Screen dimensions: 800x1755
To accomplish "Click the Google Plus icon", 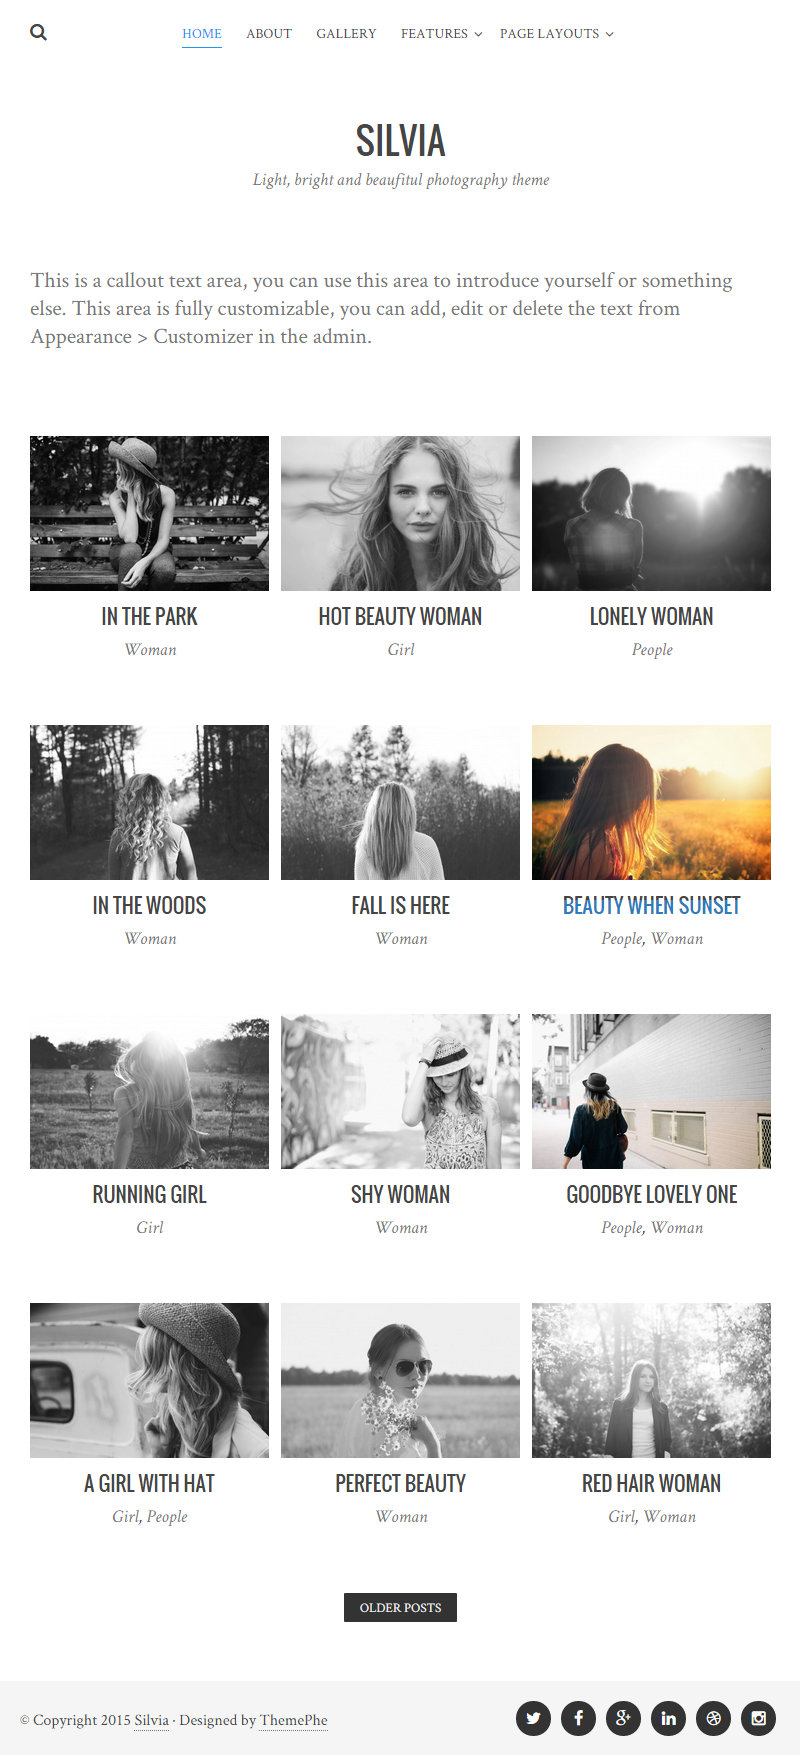I will (x=624, y=1718).
